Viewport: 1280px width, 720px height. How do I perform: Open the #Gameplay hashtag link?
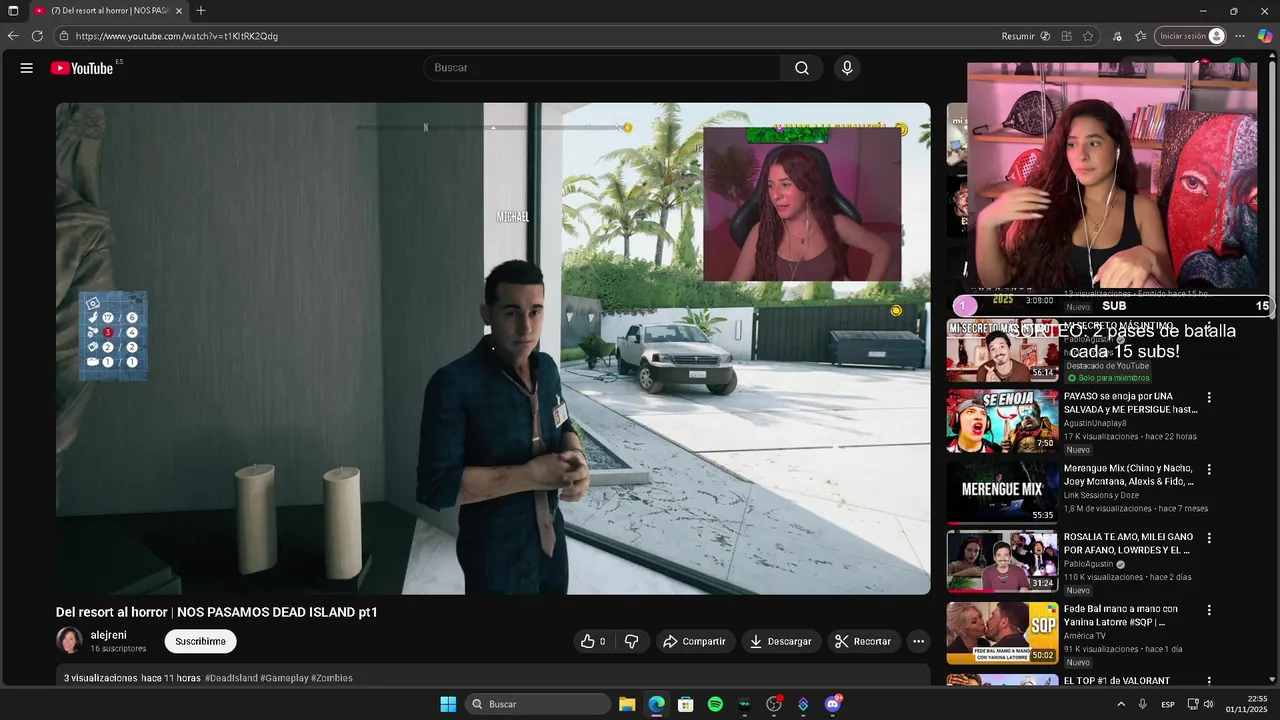click(x=284, y=678)
